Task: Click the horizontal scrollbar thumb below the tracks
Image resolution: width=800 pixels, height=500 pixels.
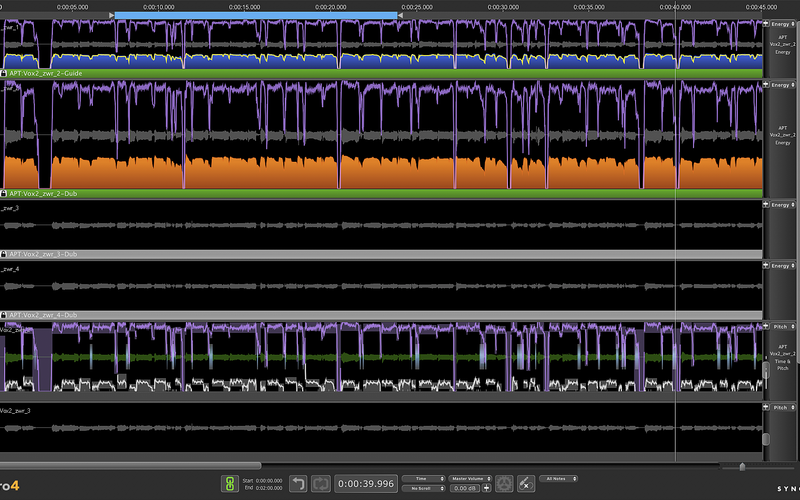Action: coord(131,465)
